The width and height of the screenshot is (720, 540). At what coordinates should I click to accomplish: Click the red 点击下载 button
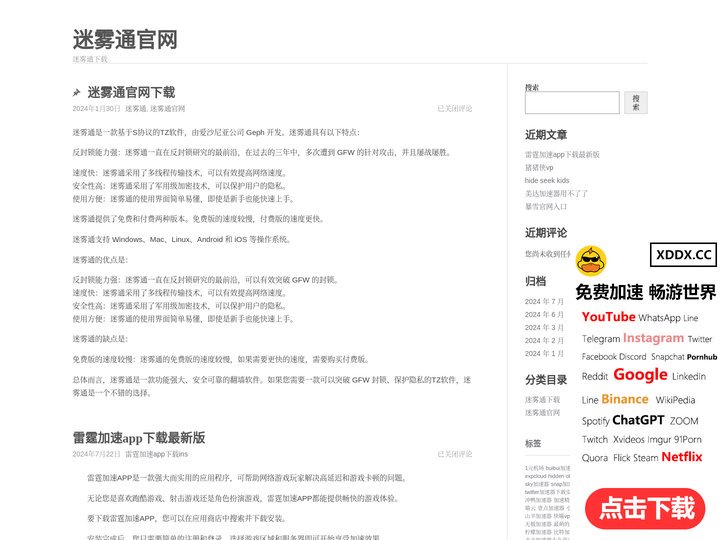click(645, 508)
